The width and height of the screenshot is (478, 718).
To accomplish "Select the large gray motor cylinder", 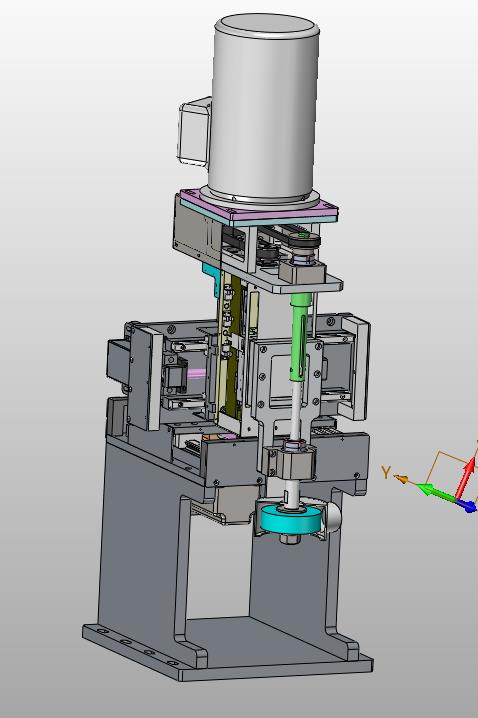I will click(264, 108).
